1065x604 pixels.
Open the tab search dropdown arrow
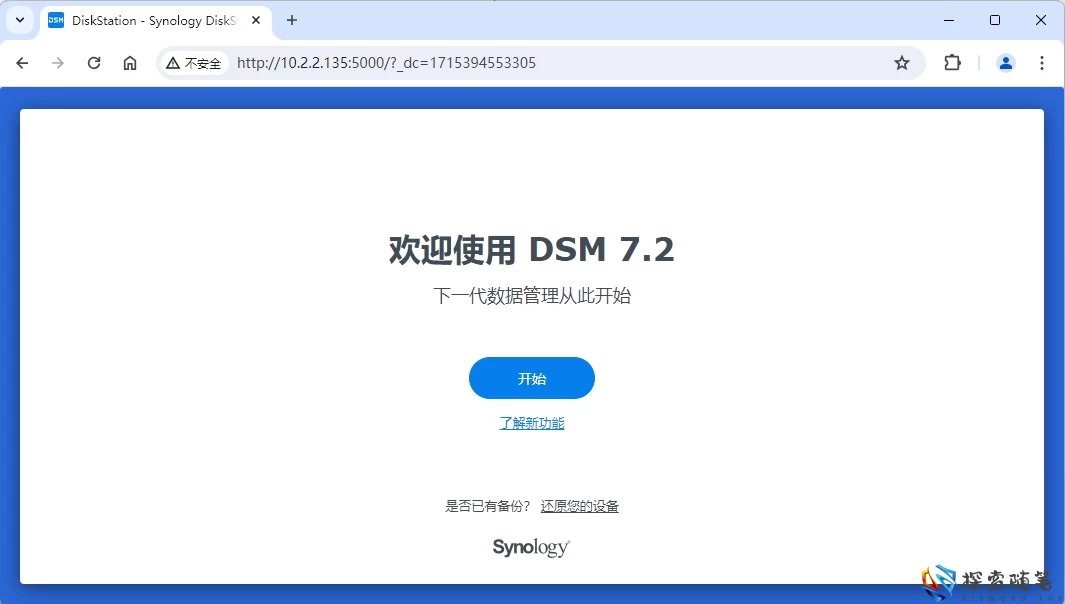[x=19, y=20]
